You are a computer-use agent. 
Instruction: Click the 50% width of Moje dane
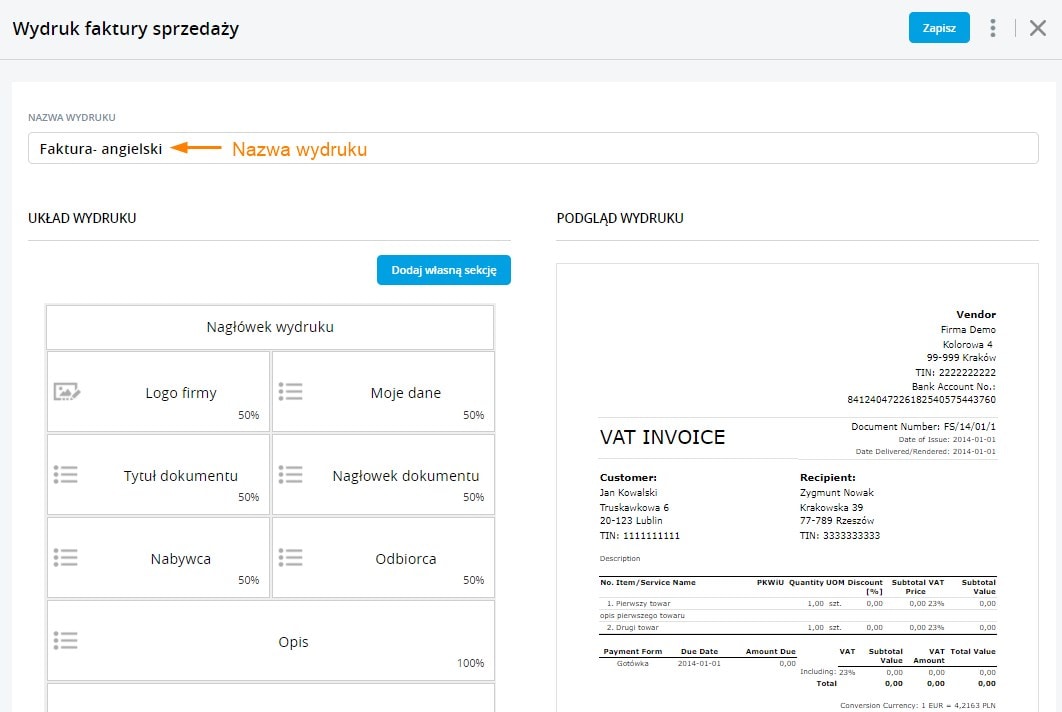473,415
